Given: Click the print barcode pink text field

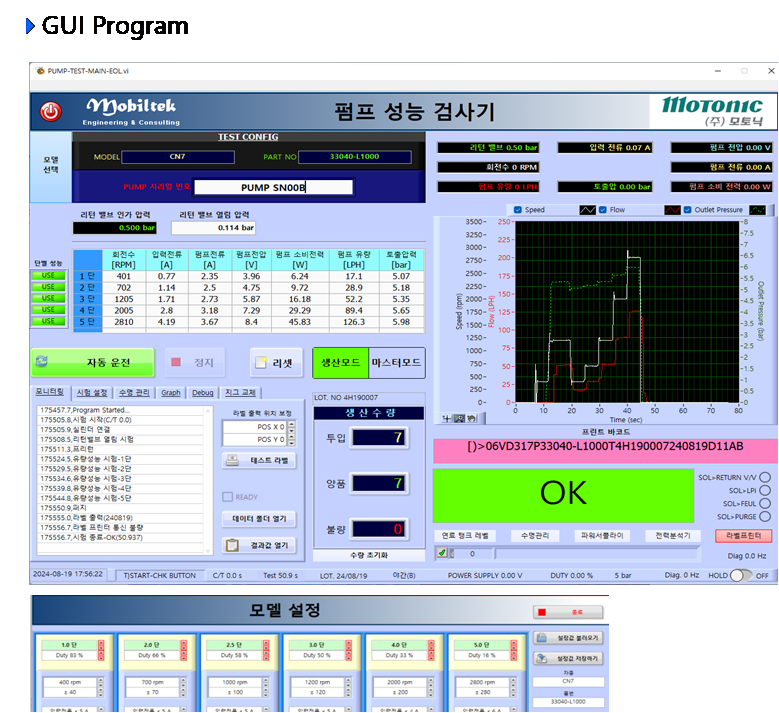Looking at the screenshot, I should pos(605,450).
